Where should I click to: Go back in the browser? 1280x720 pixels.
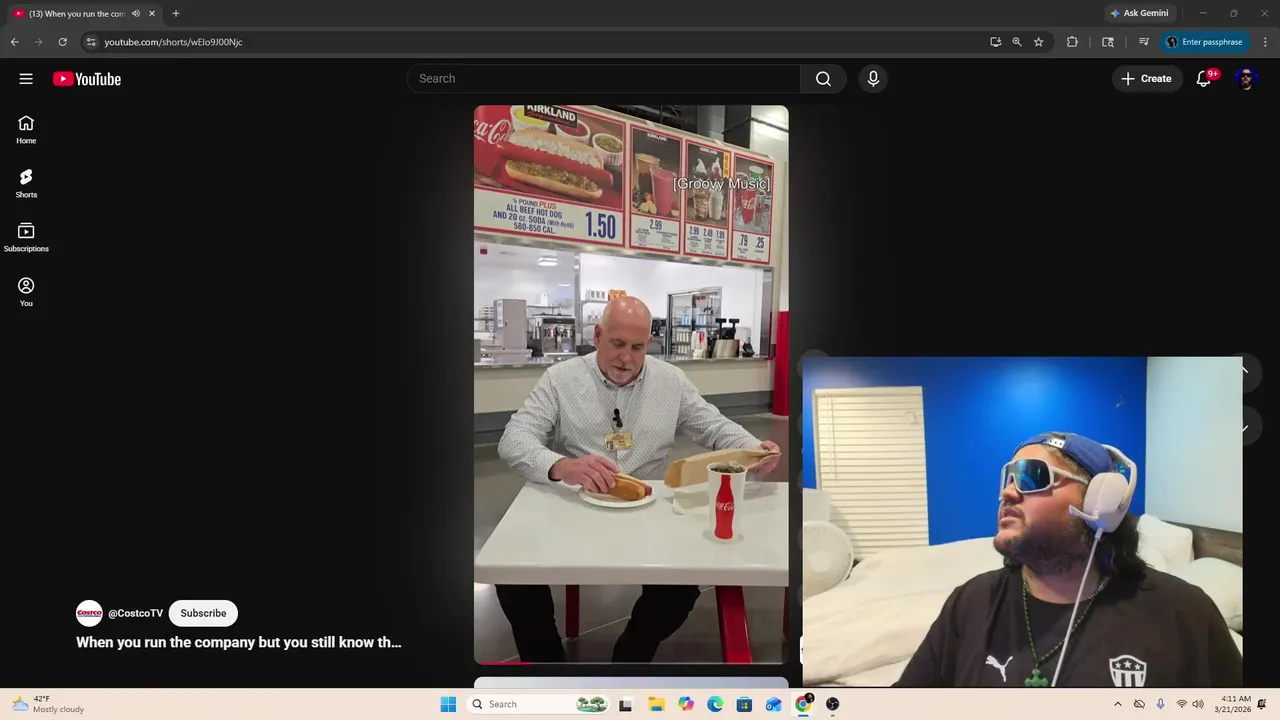coord(14,42)
